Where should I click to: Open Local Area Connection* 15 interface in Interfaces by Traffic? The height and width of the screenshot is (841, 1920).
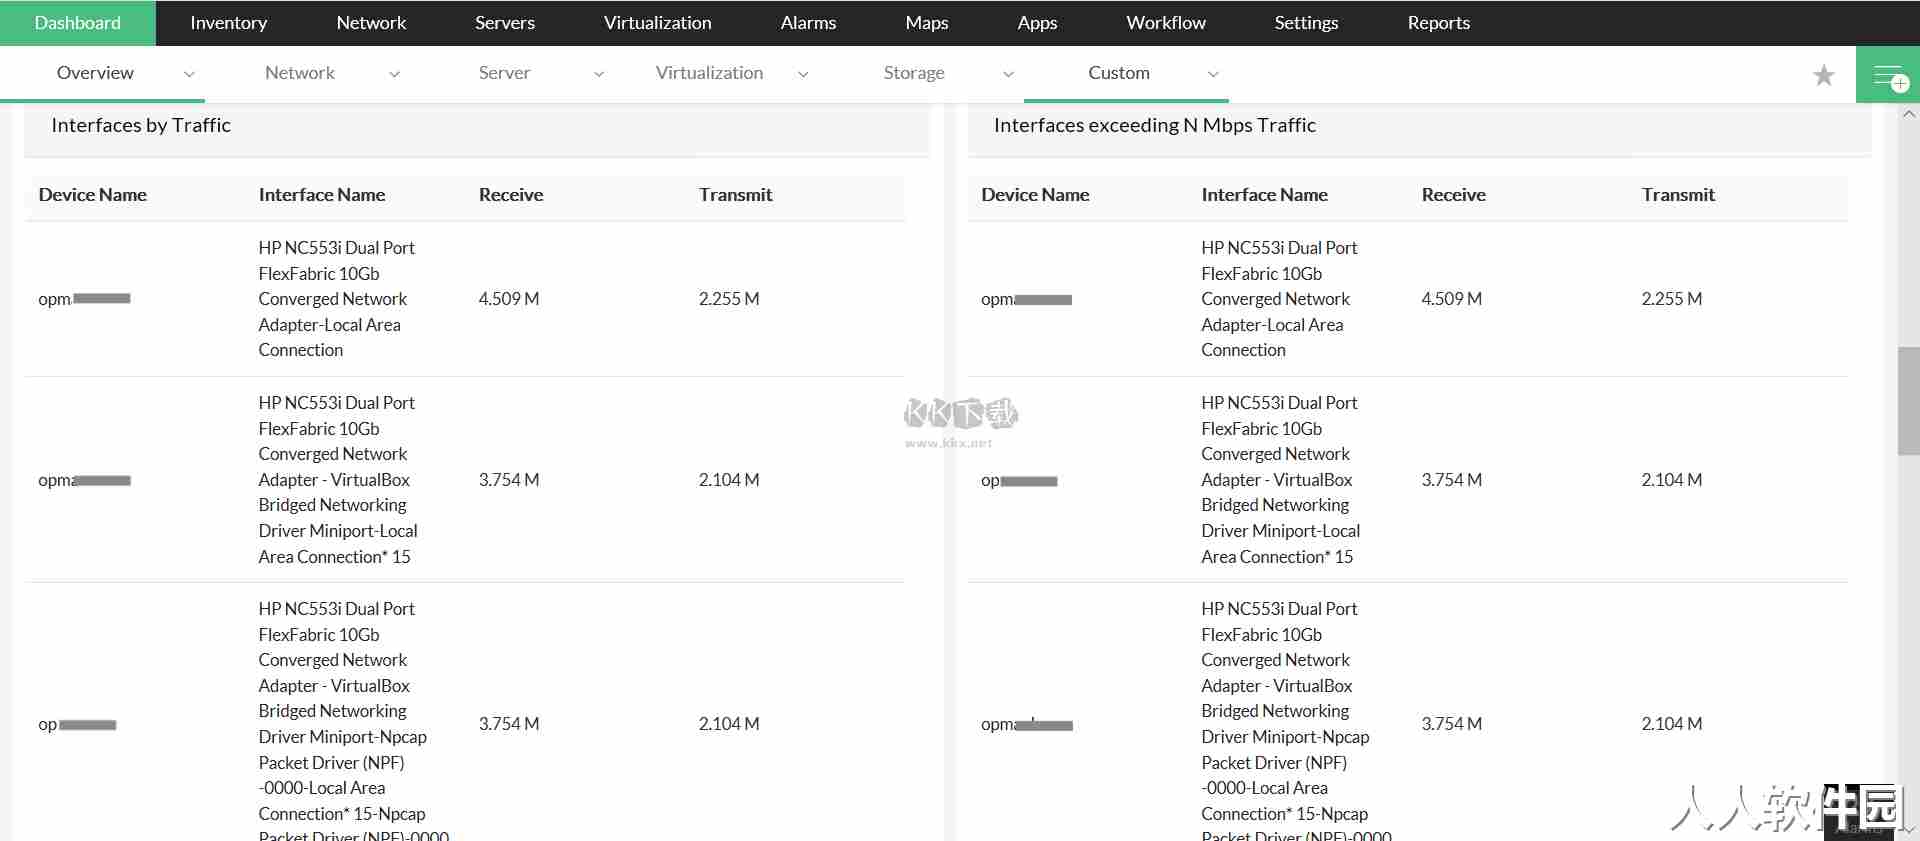pos(338,480)
